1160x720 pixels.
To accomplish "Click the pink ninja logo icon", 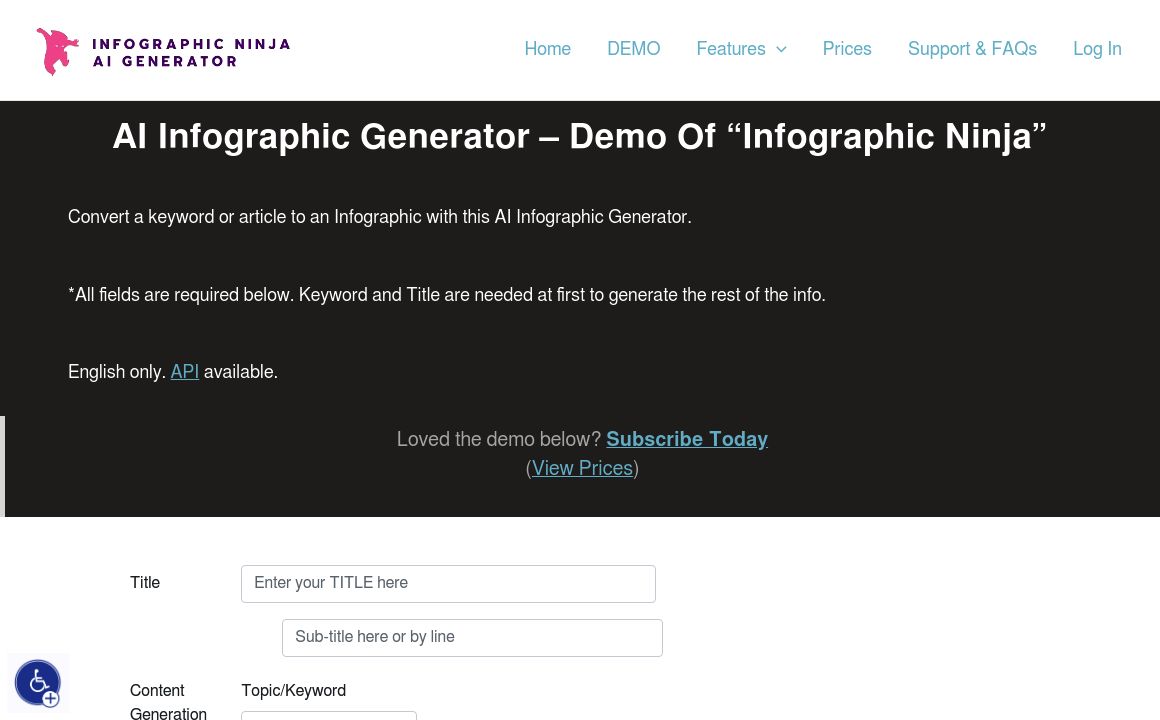I will tap(58, 51).
